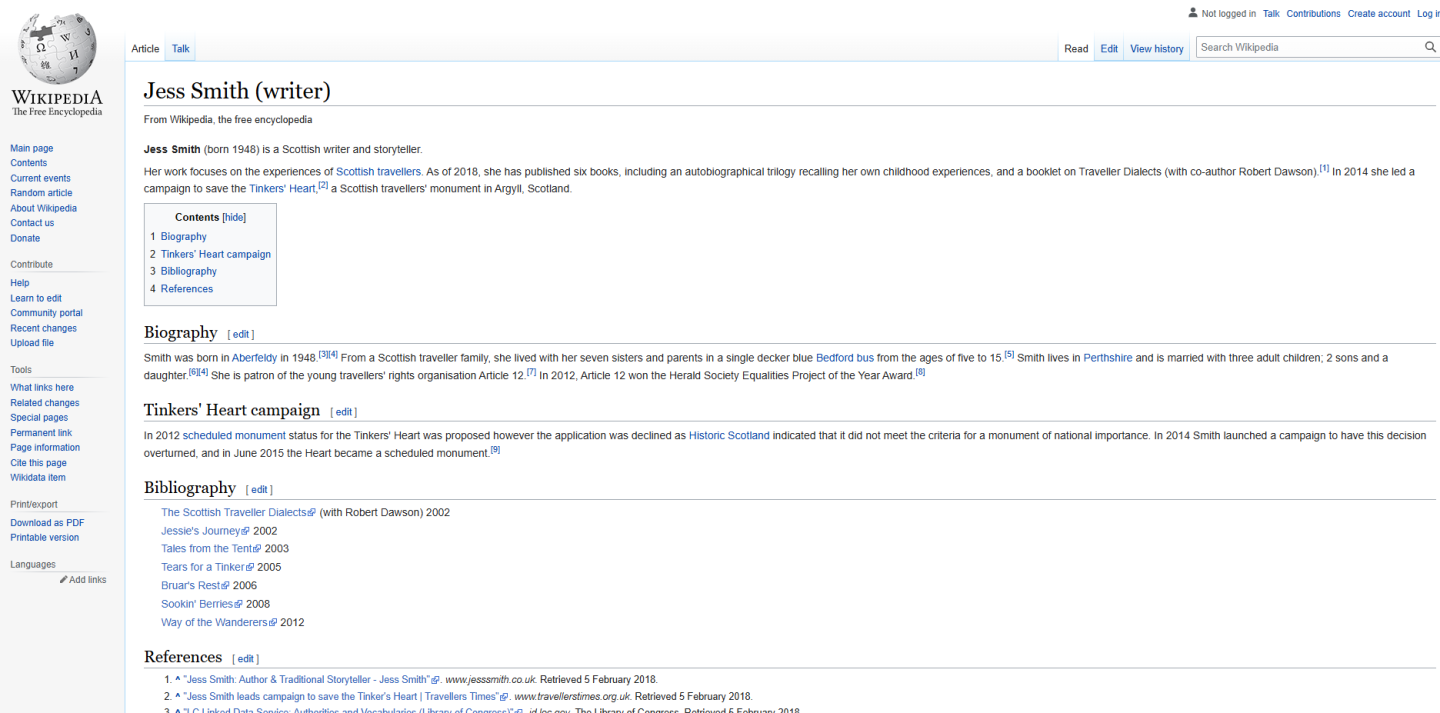The height and width of the screenshot is (713, 1440).
Task: Open Random article from sidebar
Action: click(x=41, y=193)
